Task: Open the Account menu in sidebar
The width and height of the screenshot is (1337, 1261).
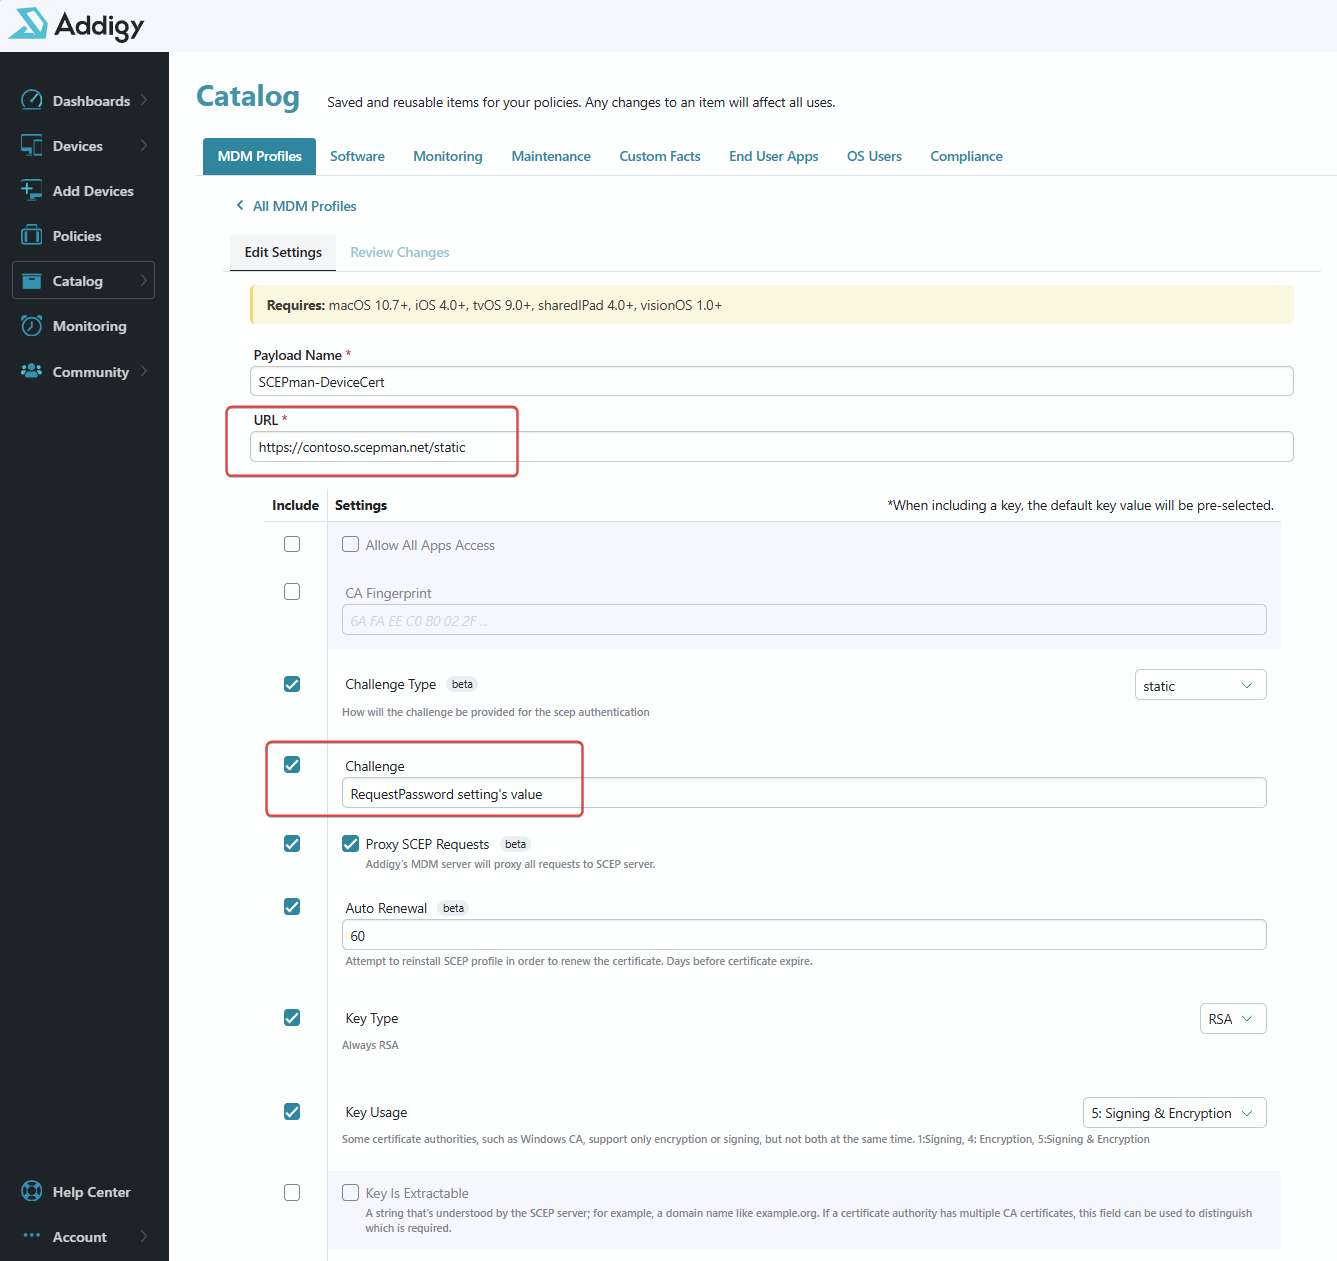Action: coord(80,1237)
